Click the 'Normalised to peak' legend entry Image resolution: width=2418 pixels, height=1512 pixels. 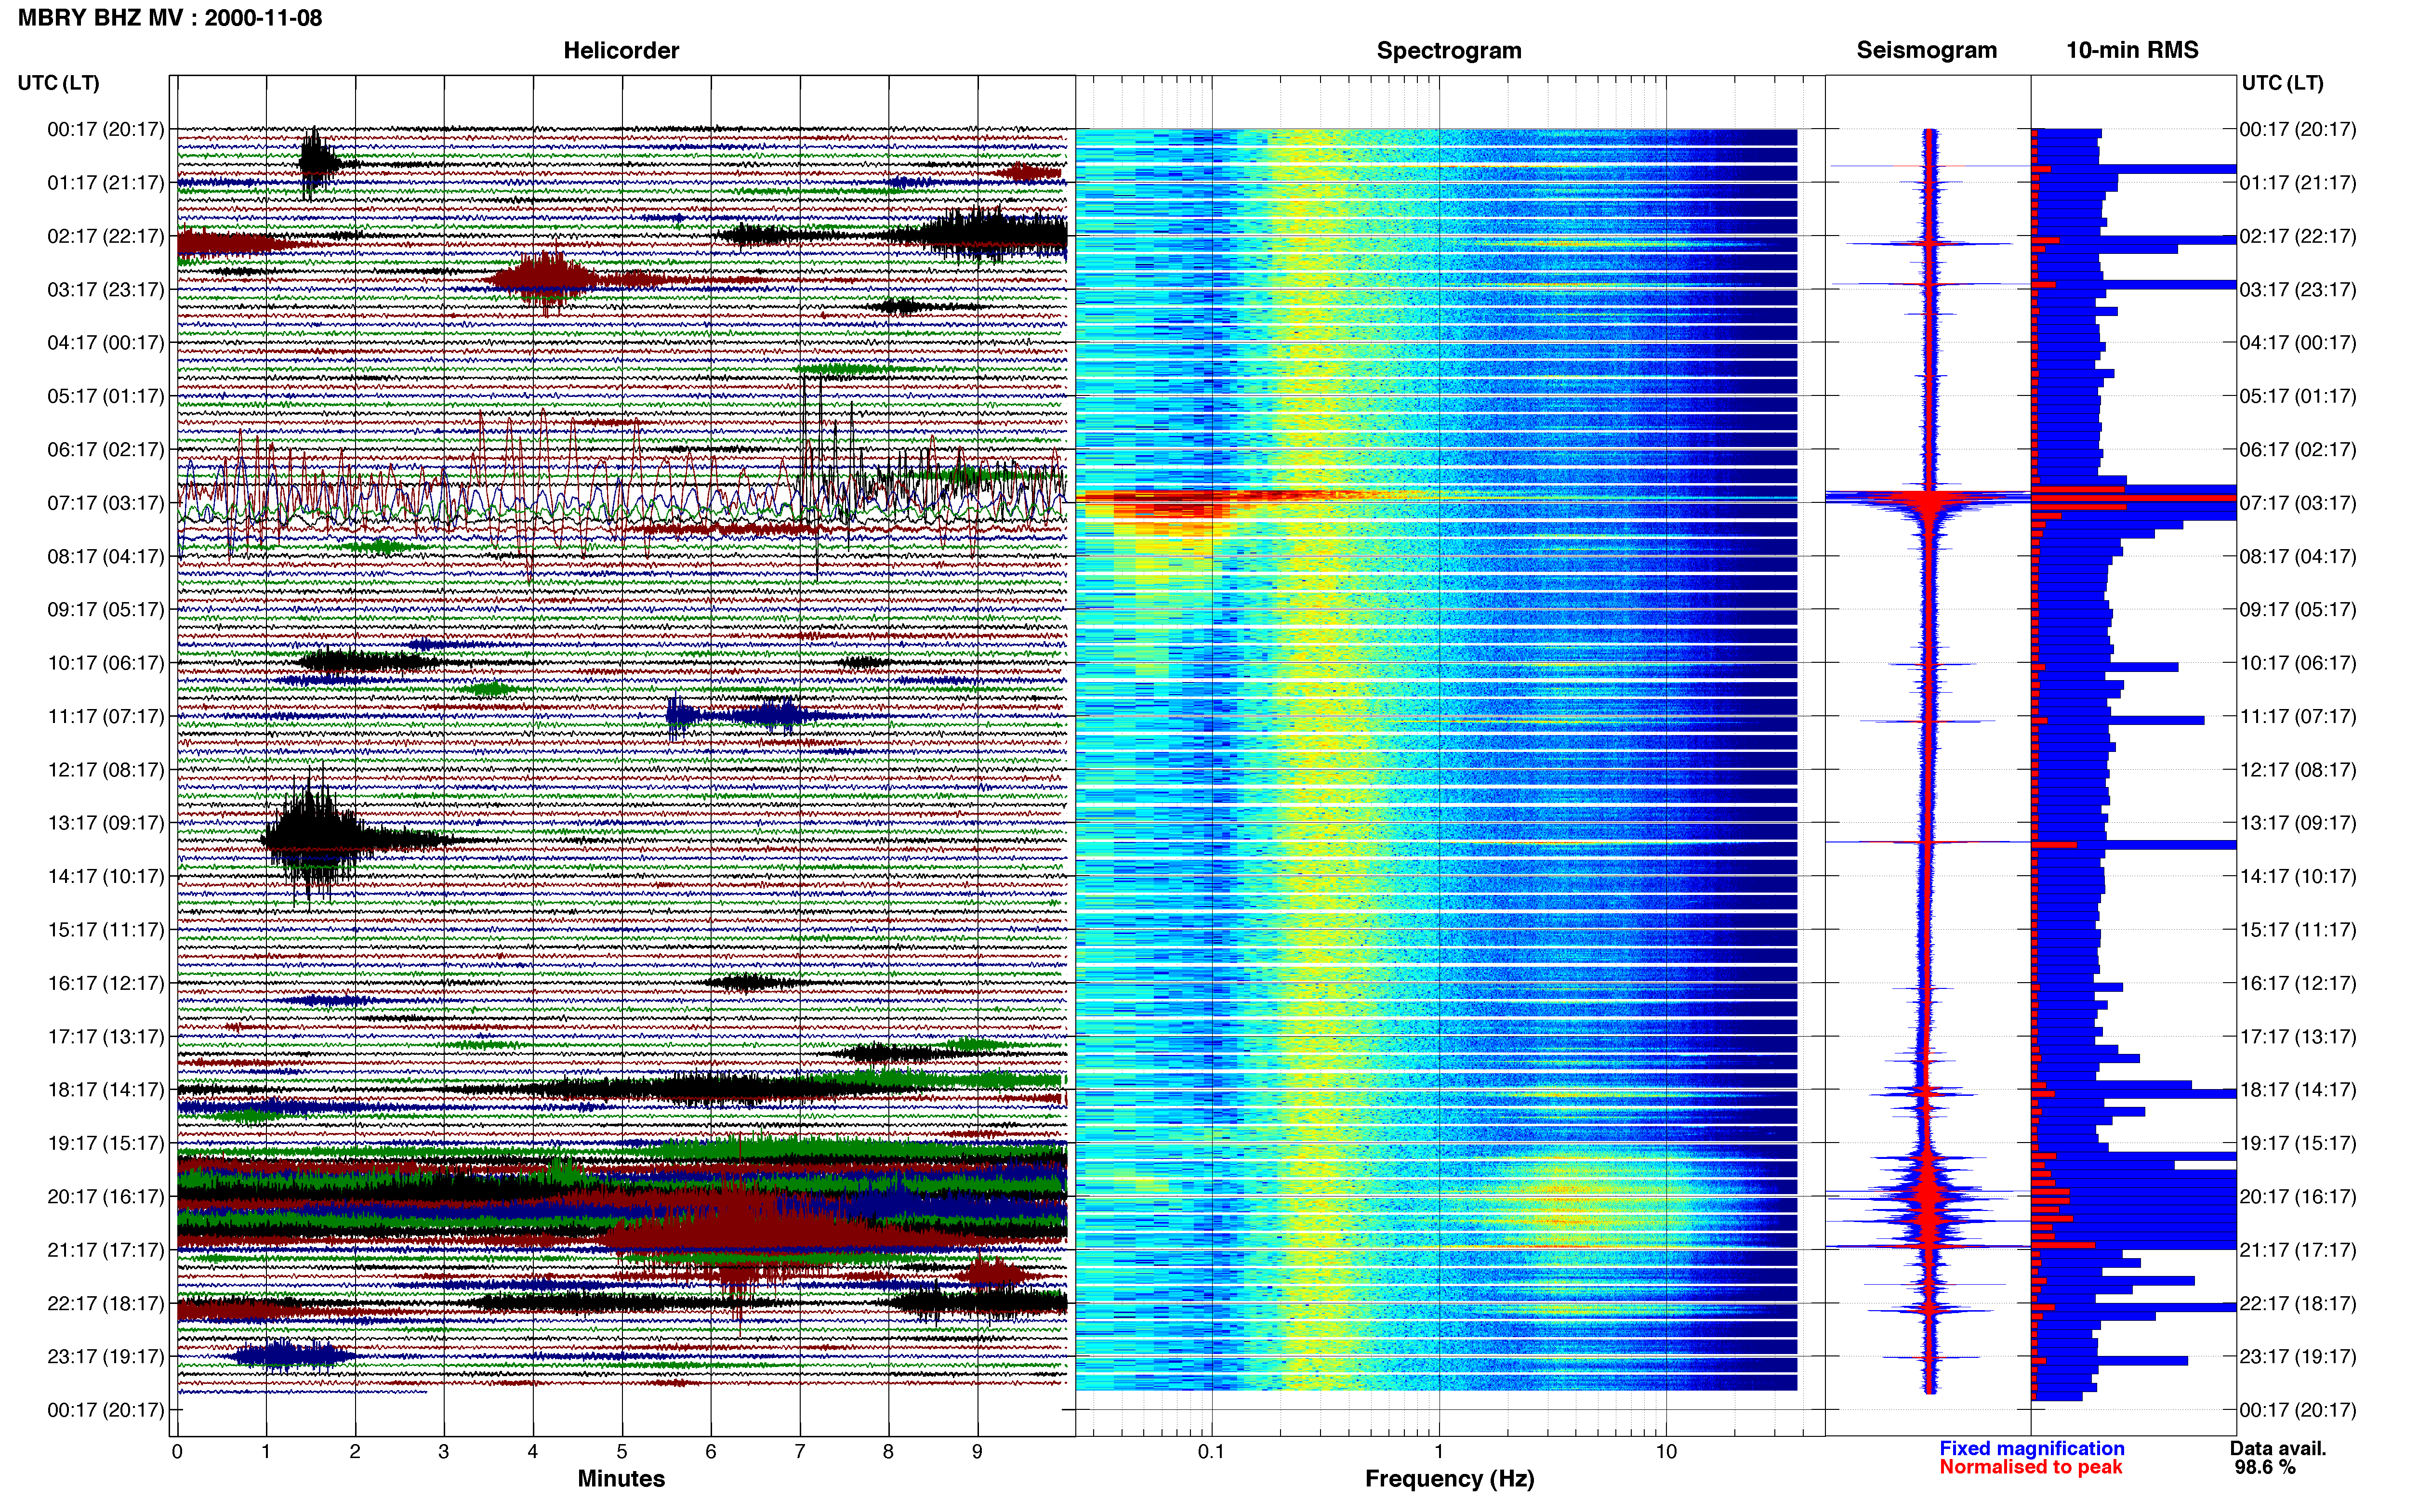click(2031, 1467)
